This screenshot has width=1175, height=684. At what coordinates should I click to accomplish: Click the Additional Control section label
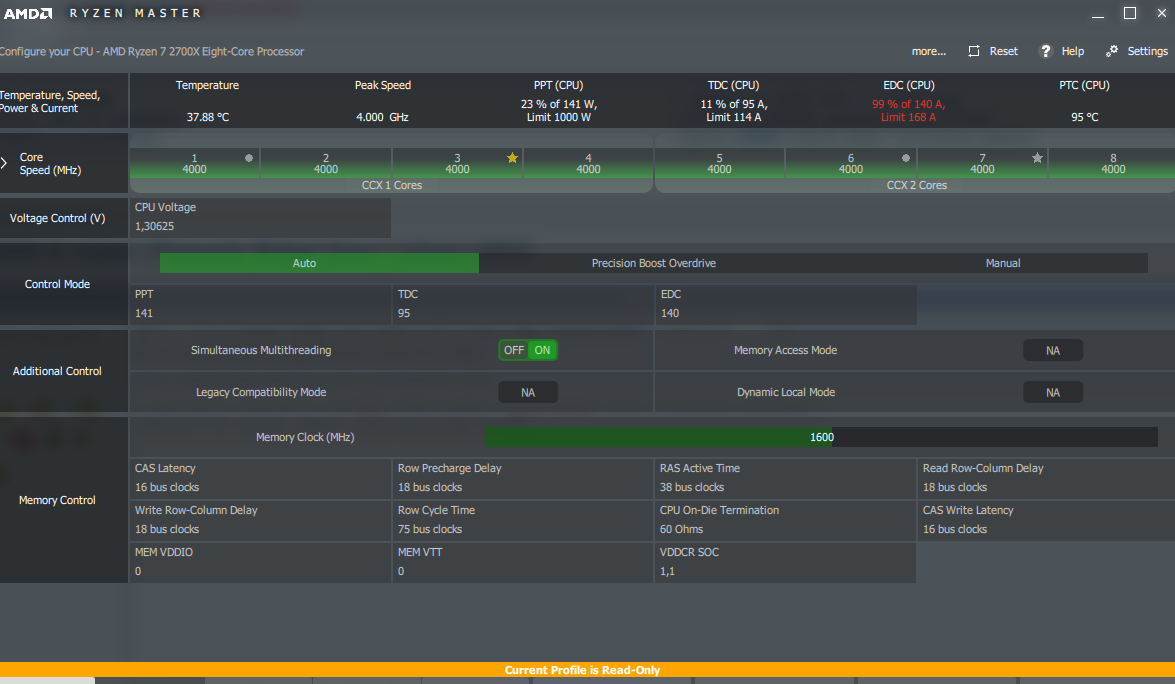point(57,371)
